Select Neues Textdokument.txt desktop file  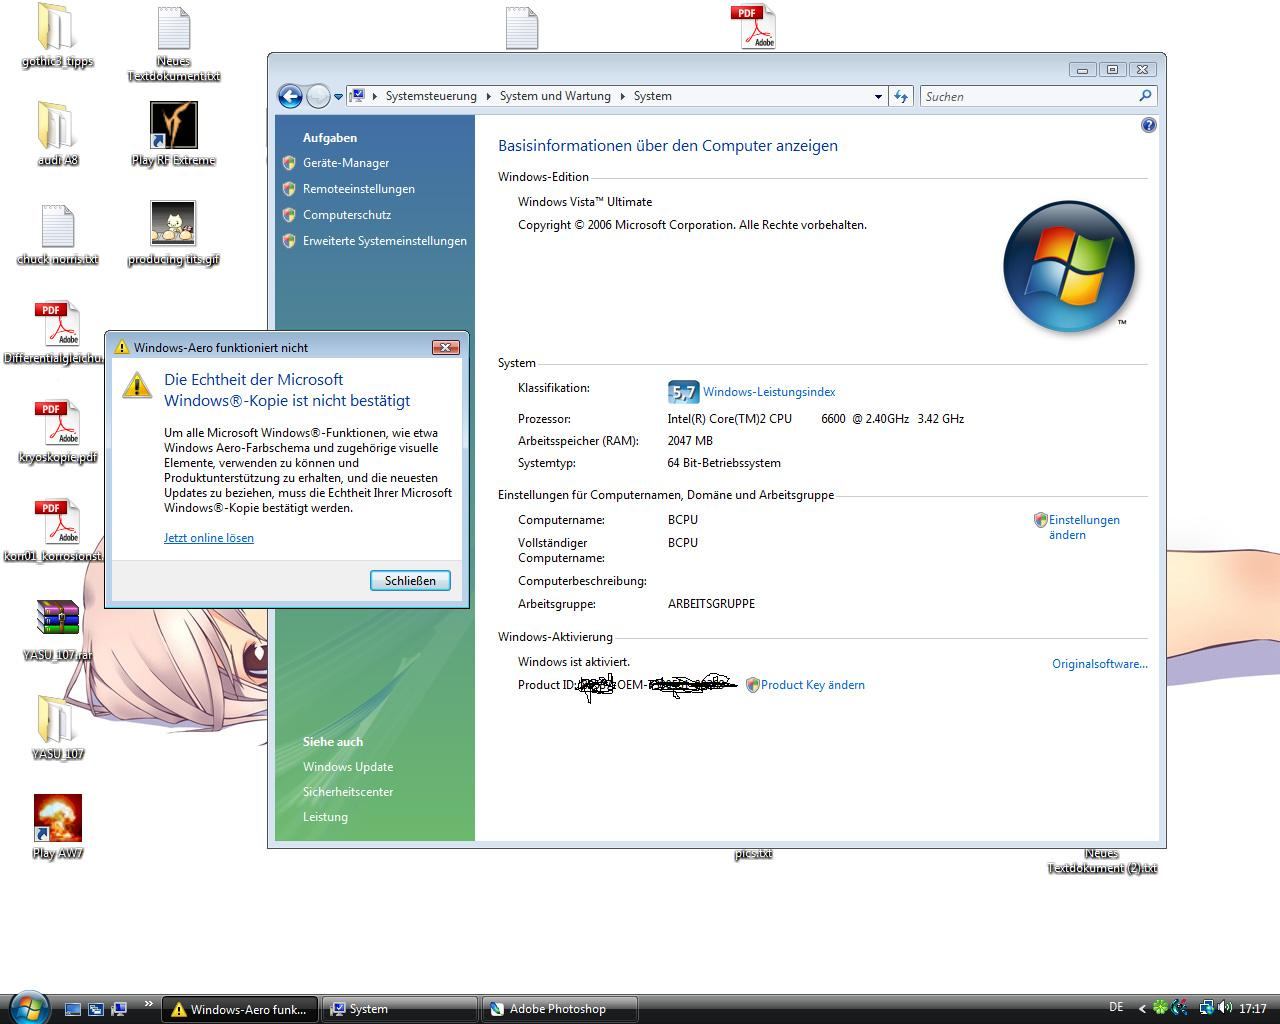tap(173, 44)
